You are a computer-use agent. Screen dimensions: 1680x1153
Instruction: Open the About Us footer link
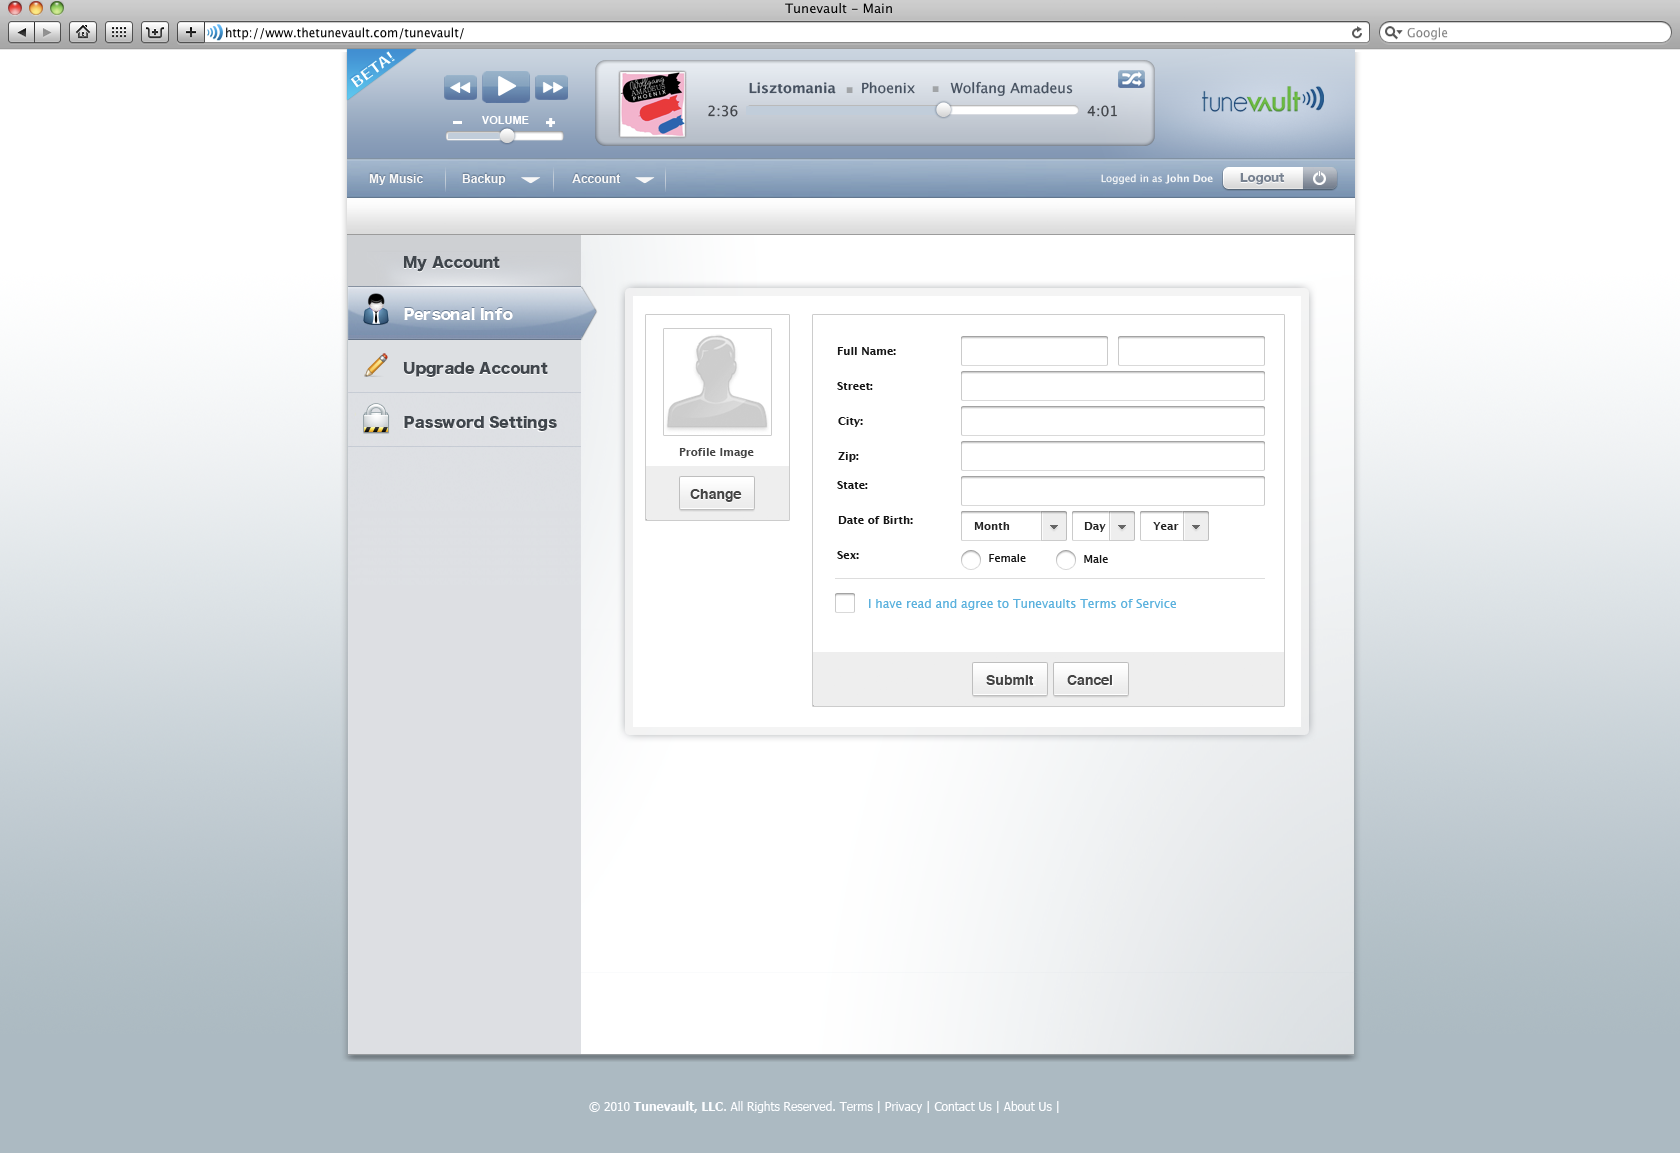(1028, 1107)
